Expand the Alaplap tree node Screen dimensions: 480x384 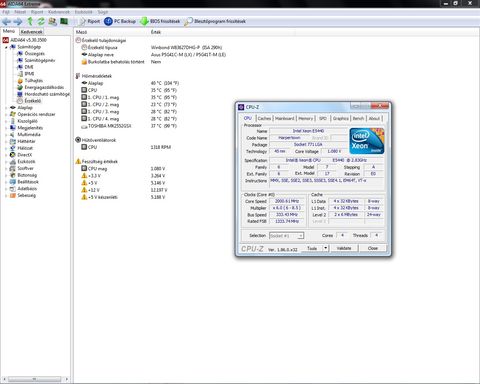(6, 108)
